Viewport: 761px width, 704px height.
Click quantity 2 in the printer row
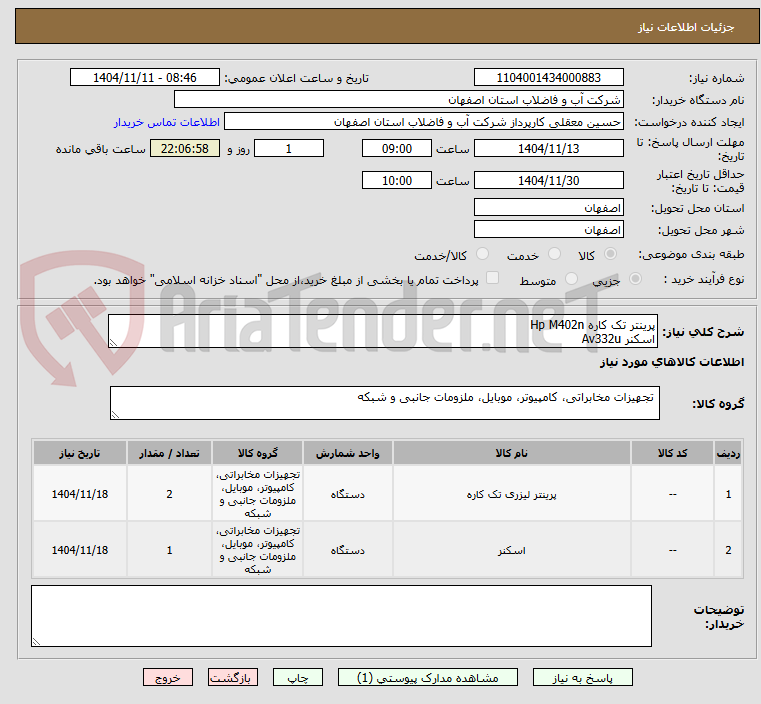point(169,494)
